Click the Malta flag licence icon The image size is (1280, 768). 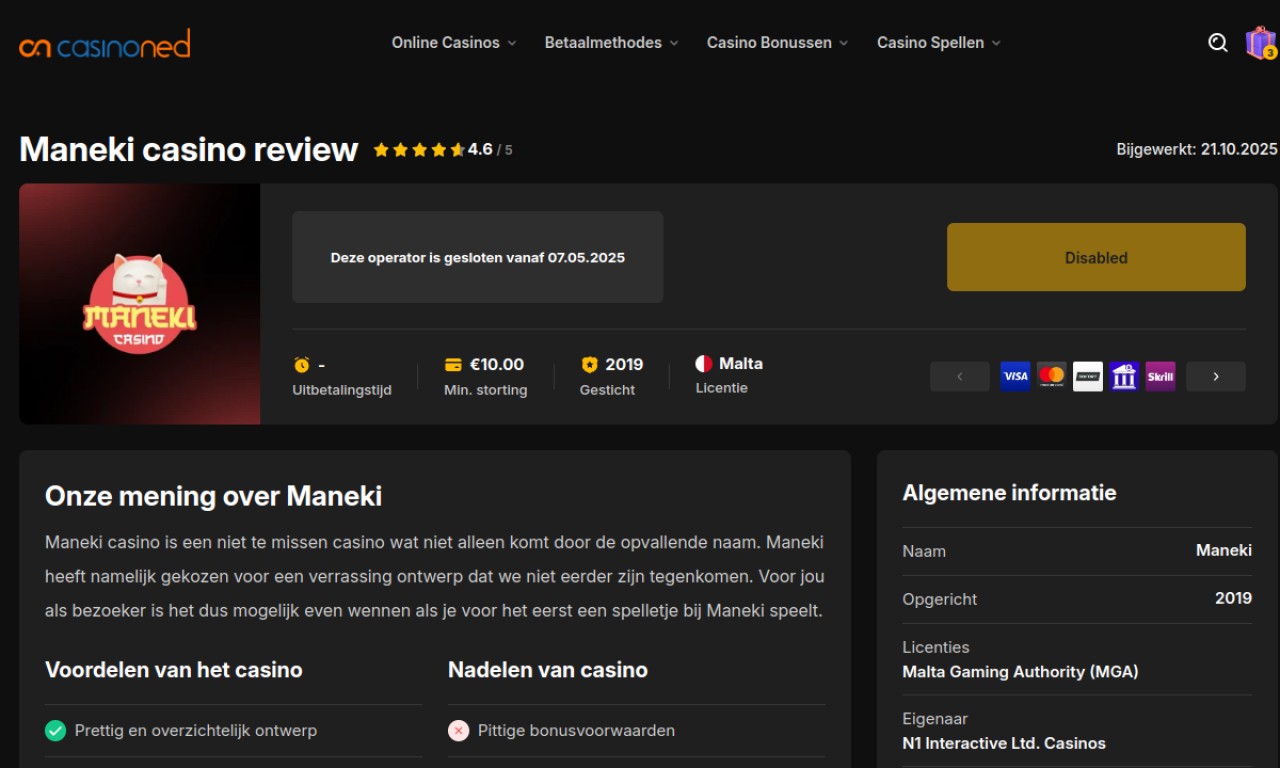tap(704, 364)
